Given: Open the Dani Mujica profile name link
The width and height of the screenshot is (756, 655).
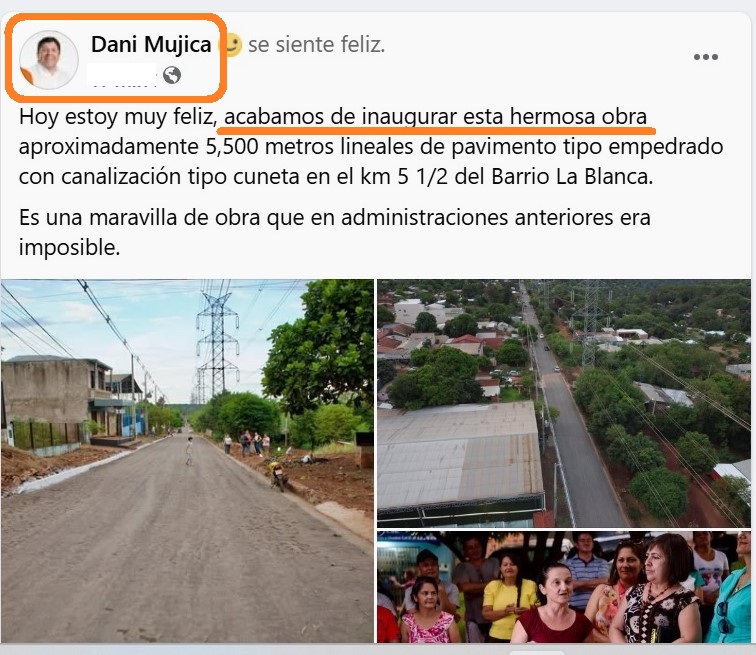Looking at the screenshot, I should [x=151, y=44].
